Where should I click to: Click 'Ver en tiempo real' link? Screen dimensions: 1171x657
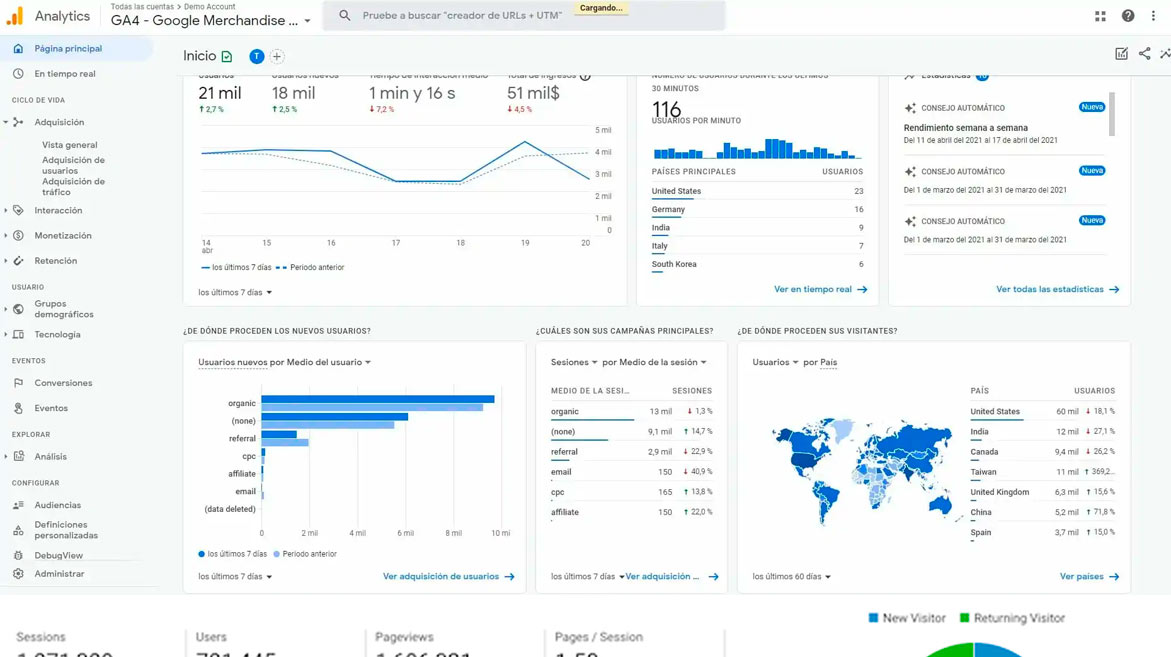click(820, 289)
